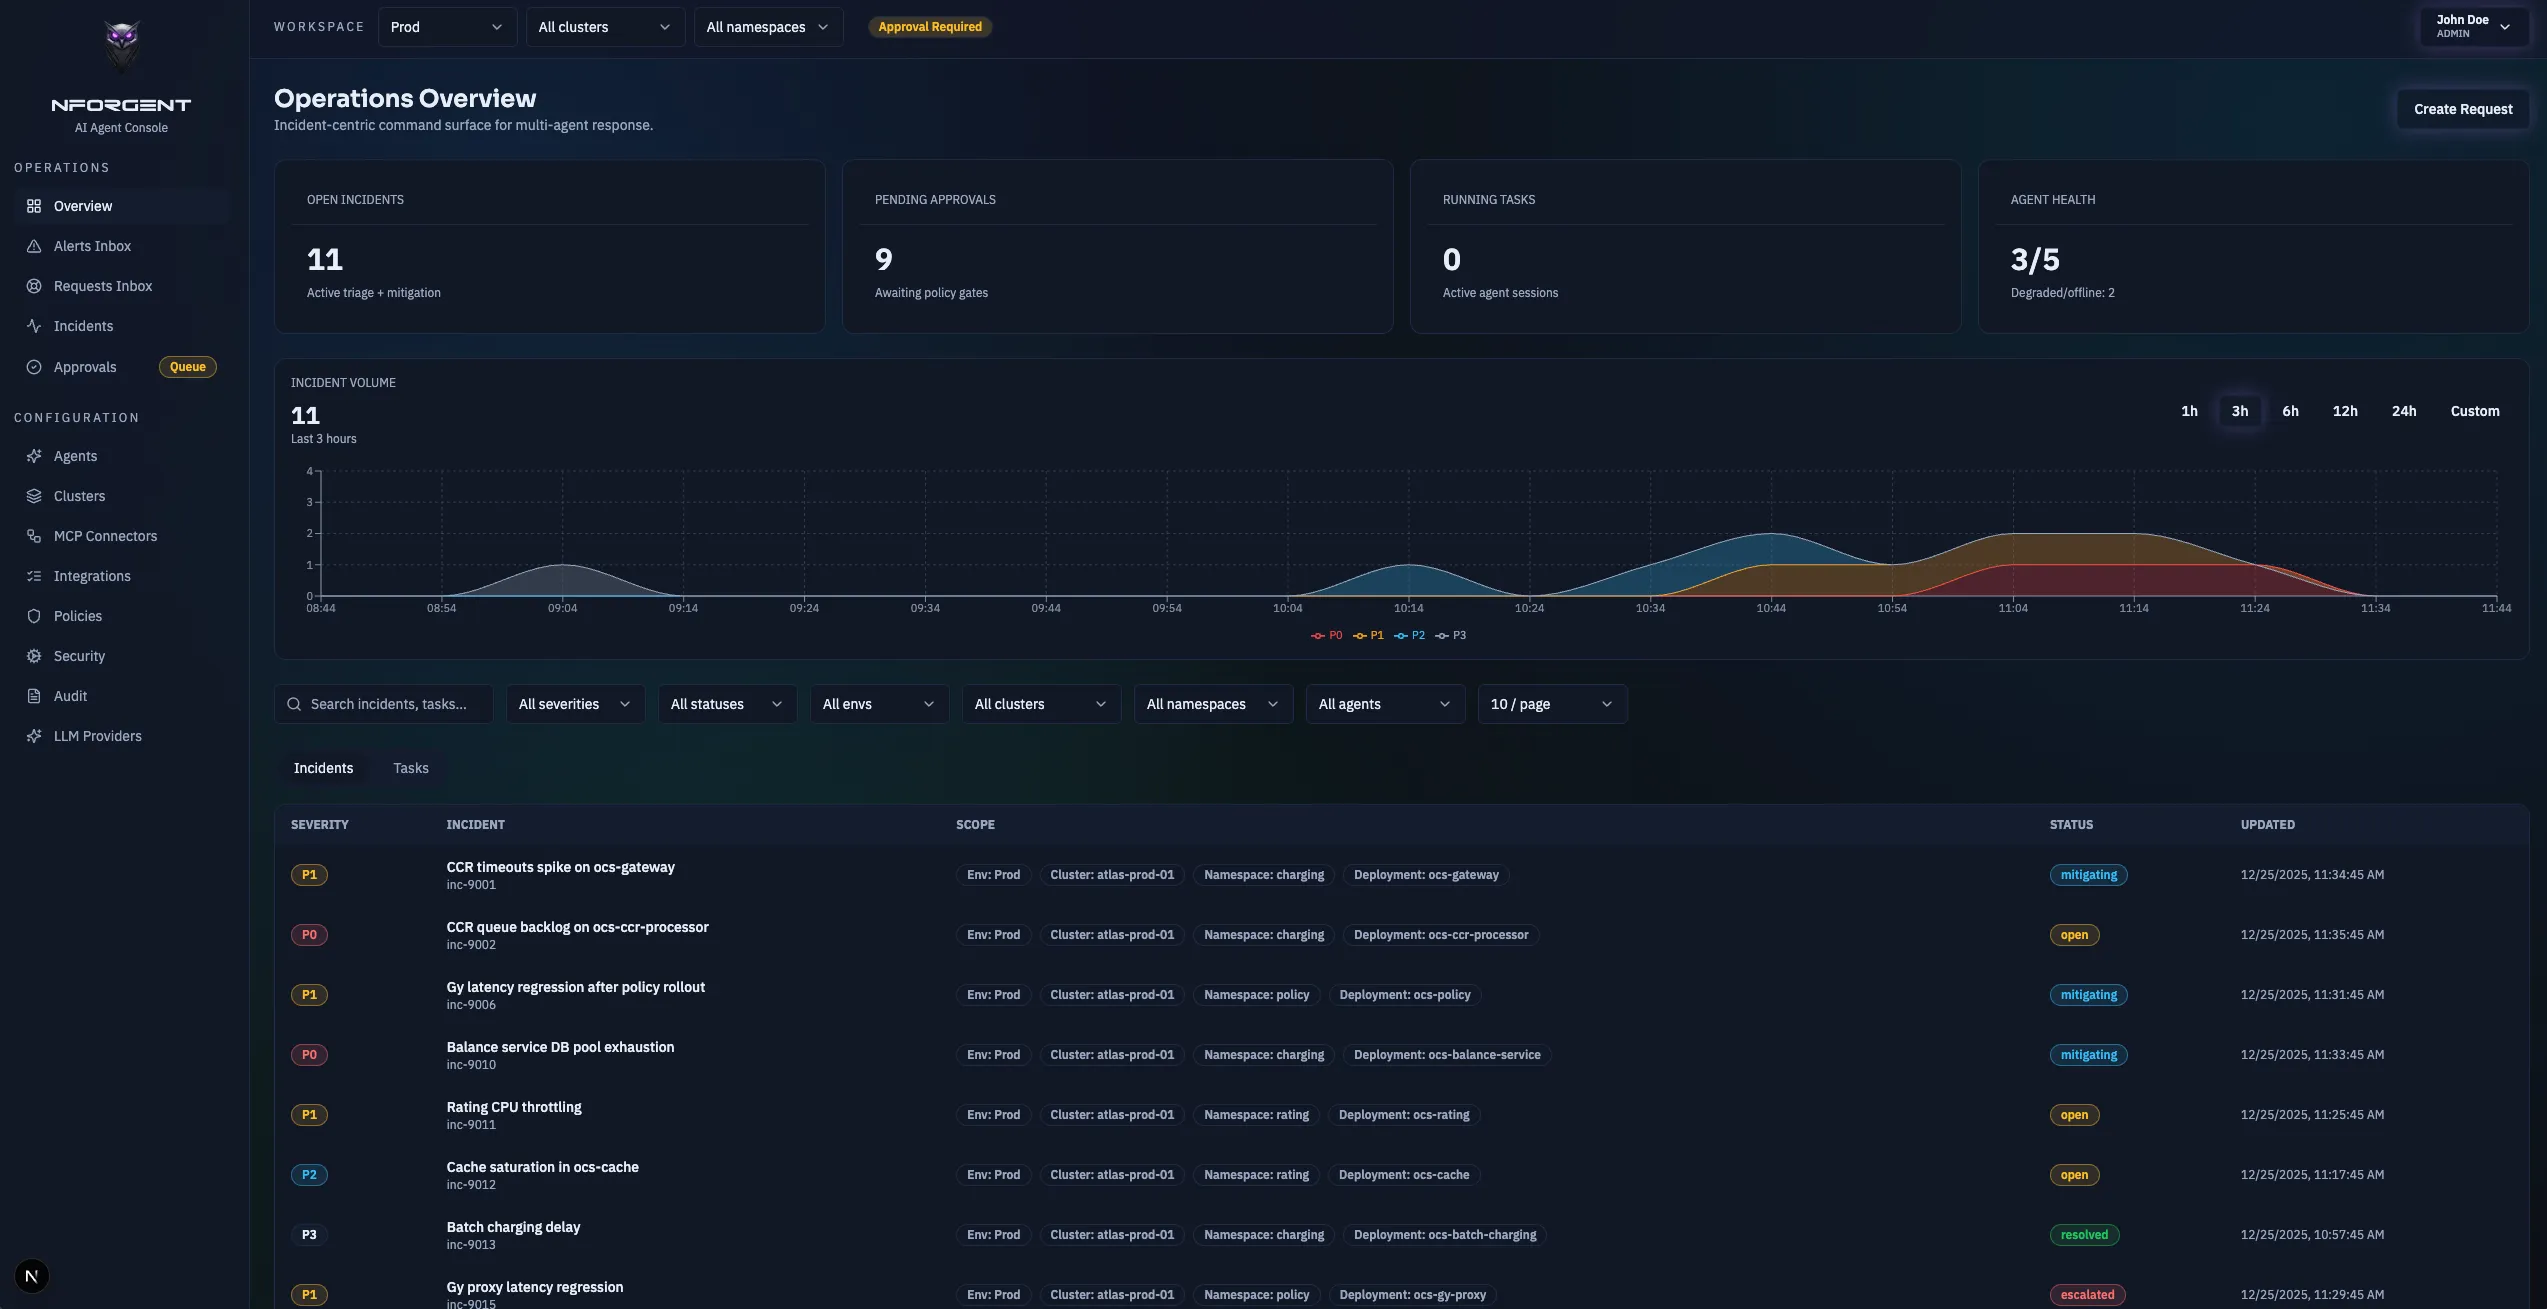Select the MCP Connectors icon
This screenshot has height=1309, width=2547.
point(34,536)
